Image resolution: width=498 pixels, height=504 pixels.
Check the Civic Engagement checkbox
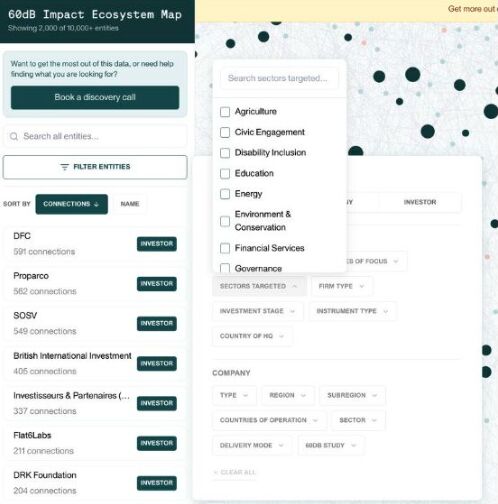click(225, 132)
